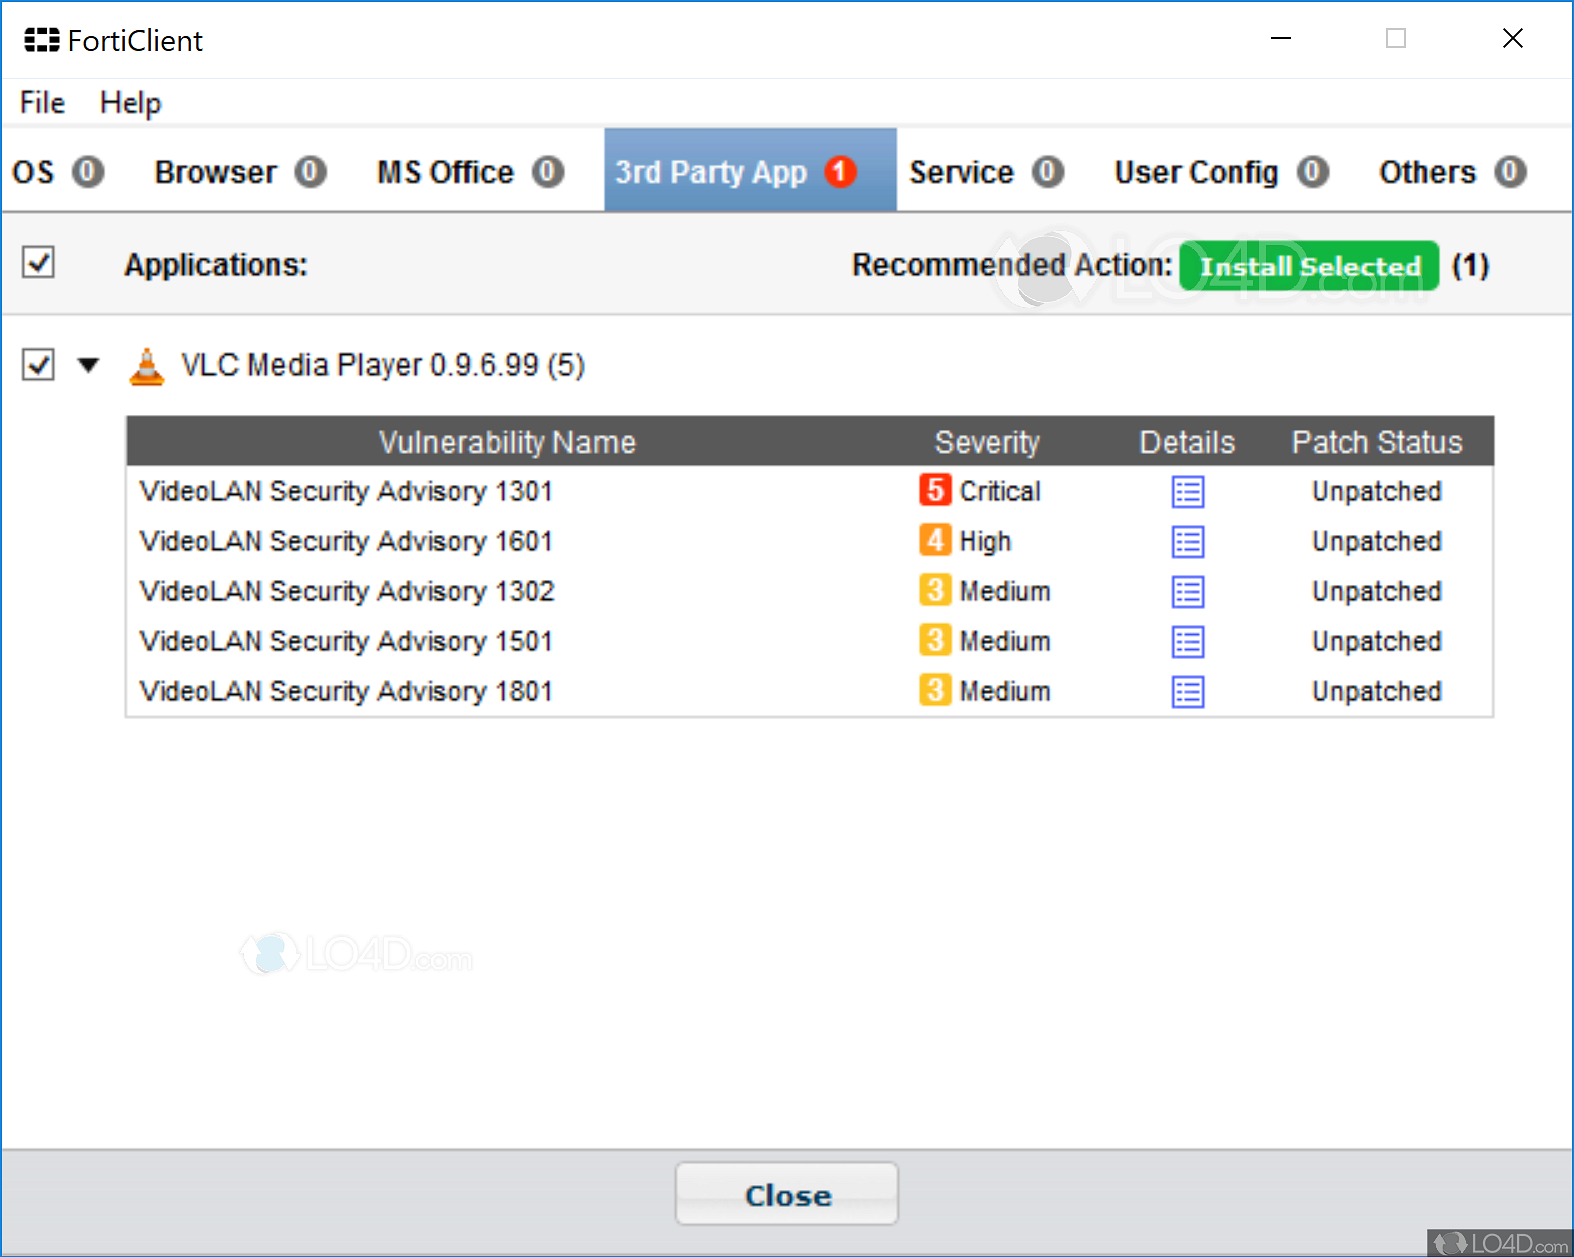Switch to the Browser tab
Image resolution: width=1574 pixels, height=1257 pixels.
coord(239,172)
